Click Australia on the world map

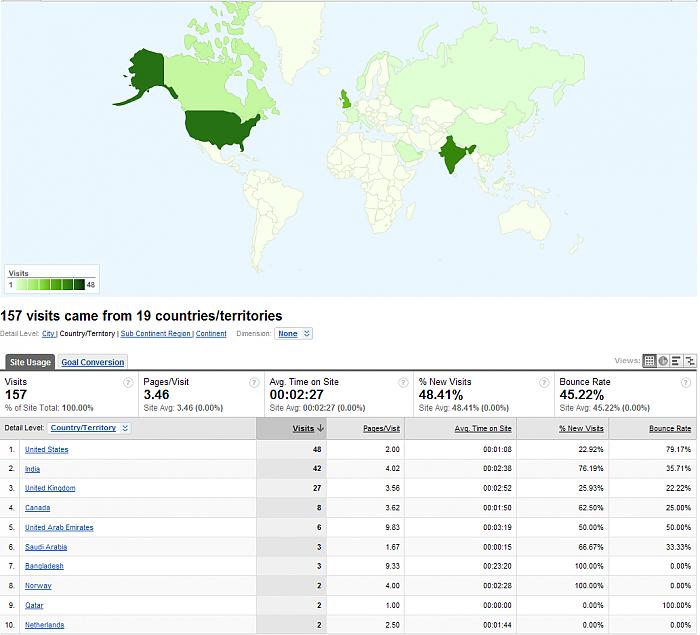click(x=523, y=219)
